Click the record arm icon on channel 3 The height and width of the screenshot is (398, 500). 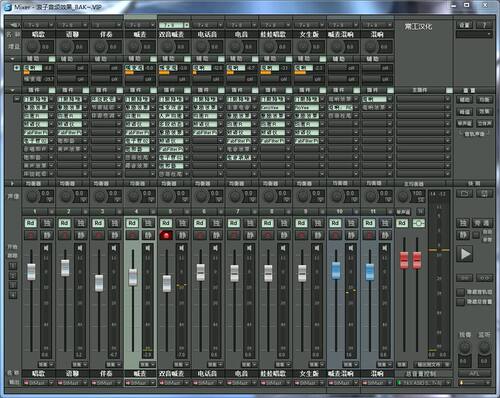pos(98,235)
